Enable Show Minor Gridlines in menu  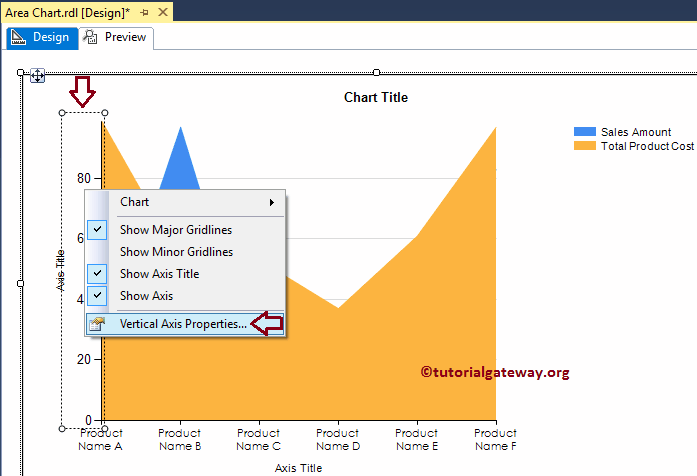pos(176,252)
